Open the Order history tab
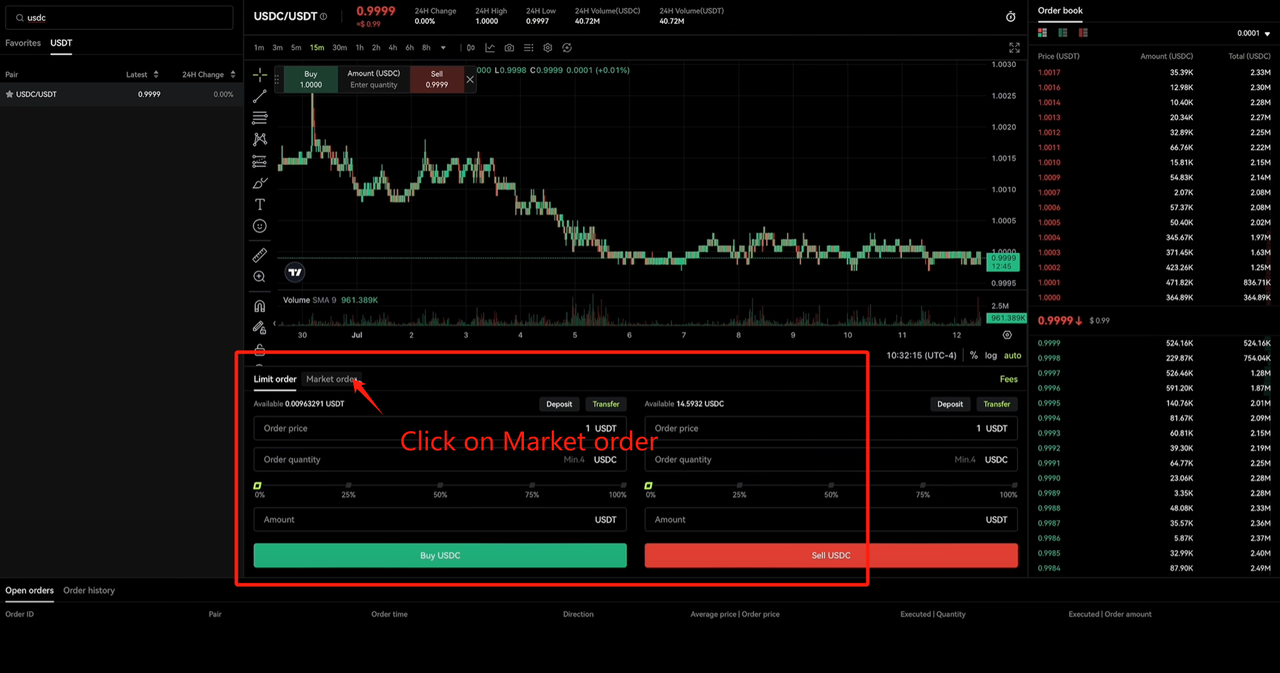 89,591
